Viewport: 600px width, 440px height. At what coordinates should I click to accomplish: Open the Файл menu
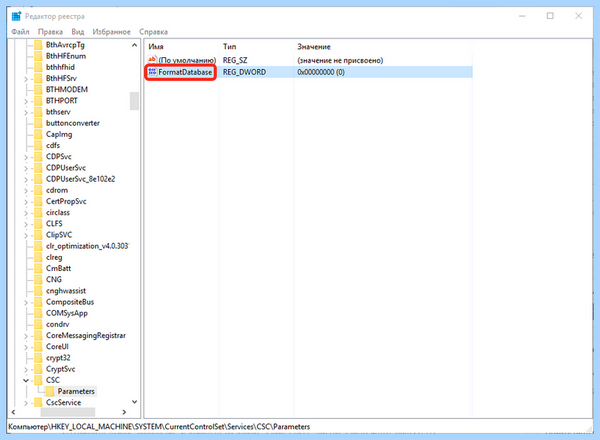(20, 32)
